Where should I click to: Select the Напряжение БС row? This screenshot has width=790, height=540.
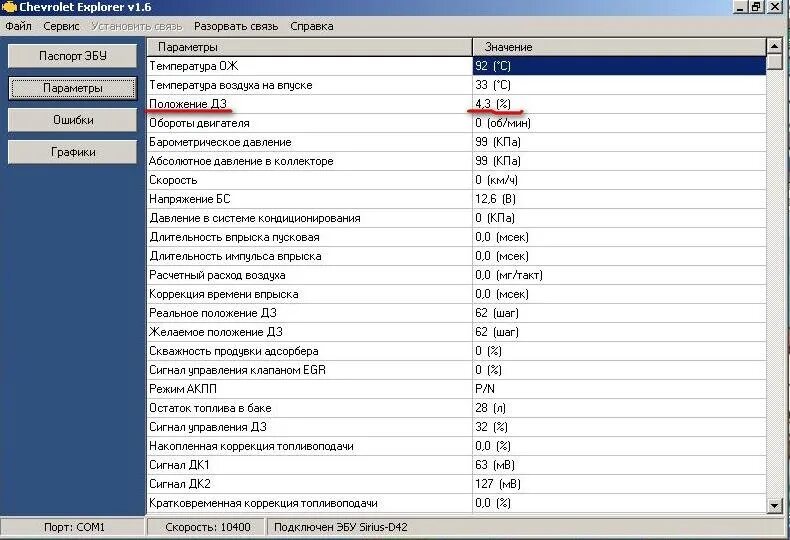click(x=456, y=199)
